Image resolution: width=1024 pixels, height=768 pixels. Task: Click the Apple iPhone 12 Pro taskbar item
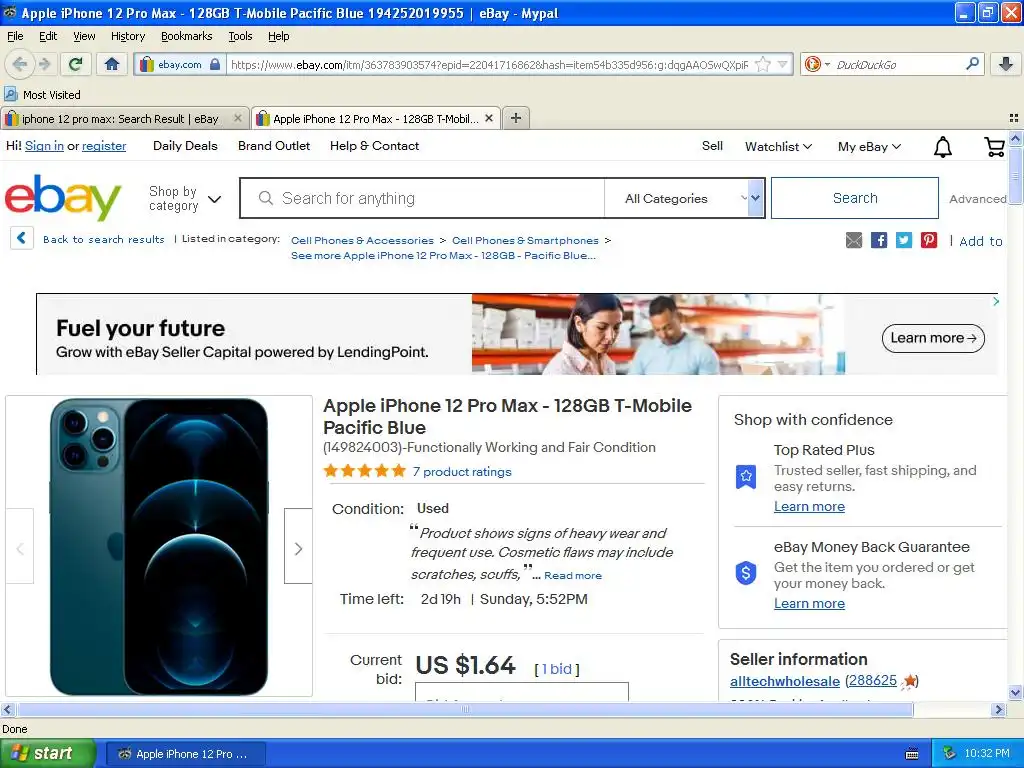185,754
